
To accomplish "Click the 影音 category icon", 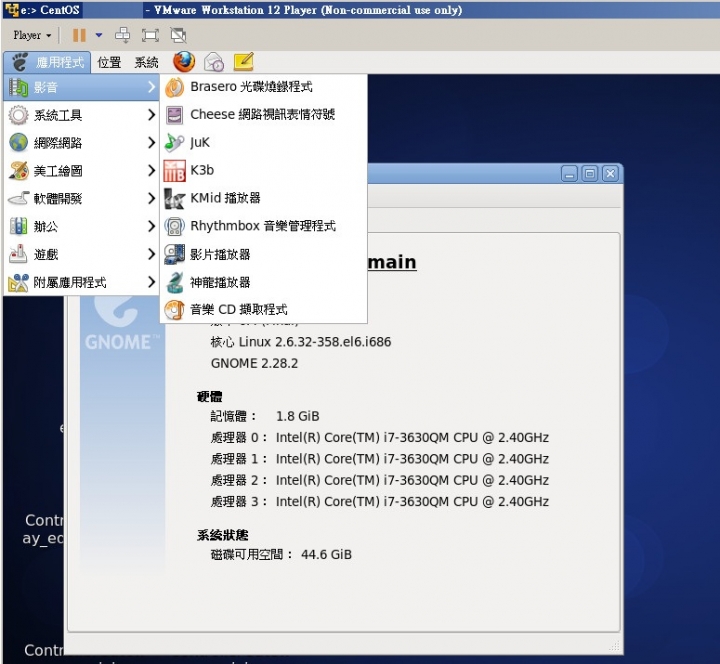I will point(18,87).
